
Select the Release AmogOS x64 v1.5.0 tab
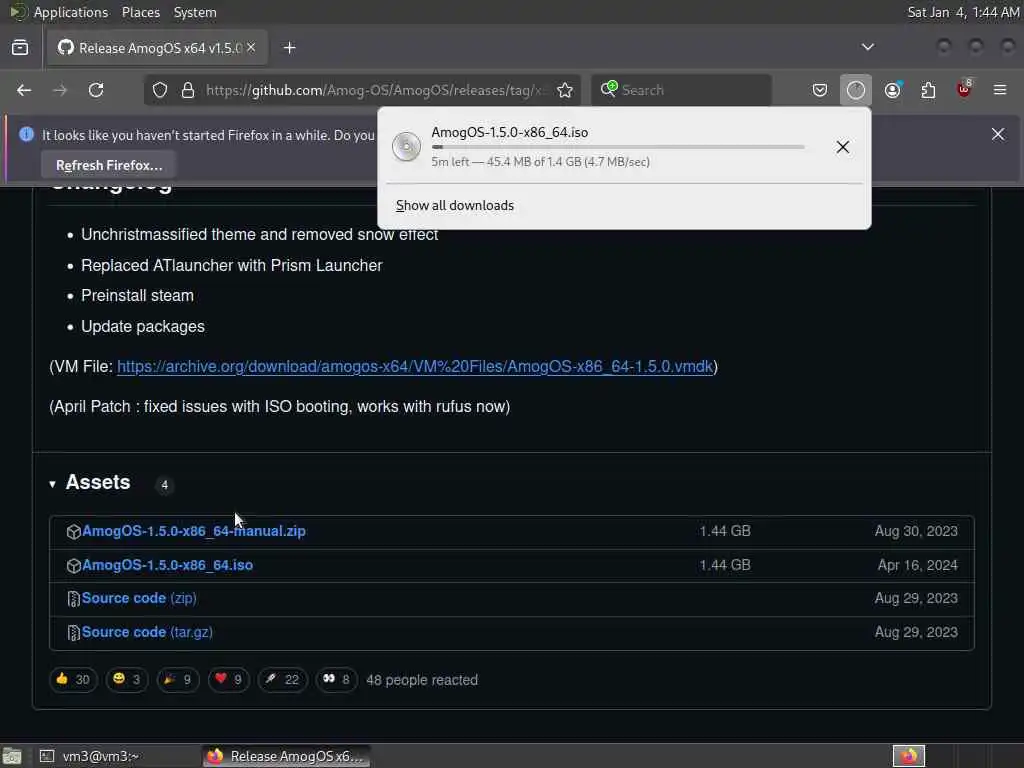pyautogui.click(x=157, y=48)
